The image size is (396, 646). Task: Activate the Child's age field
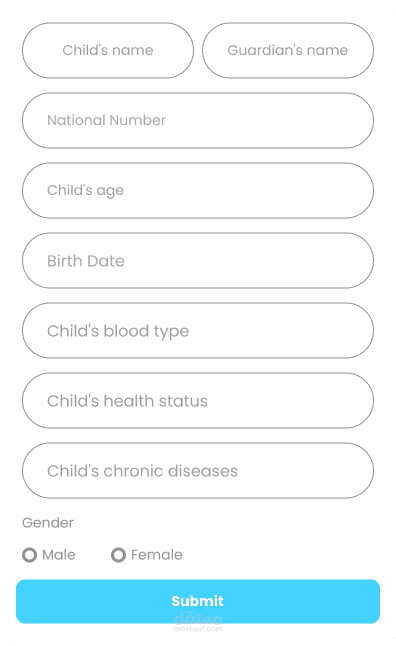point(198,190)
